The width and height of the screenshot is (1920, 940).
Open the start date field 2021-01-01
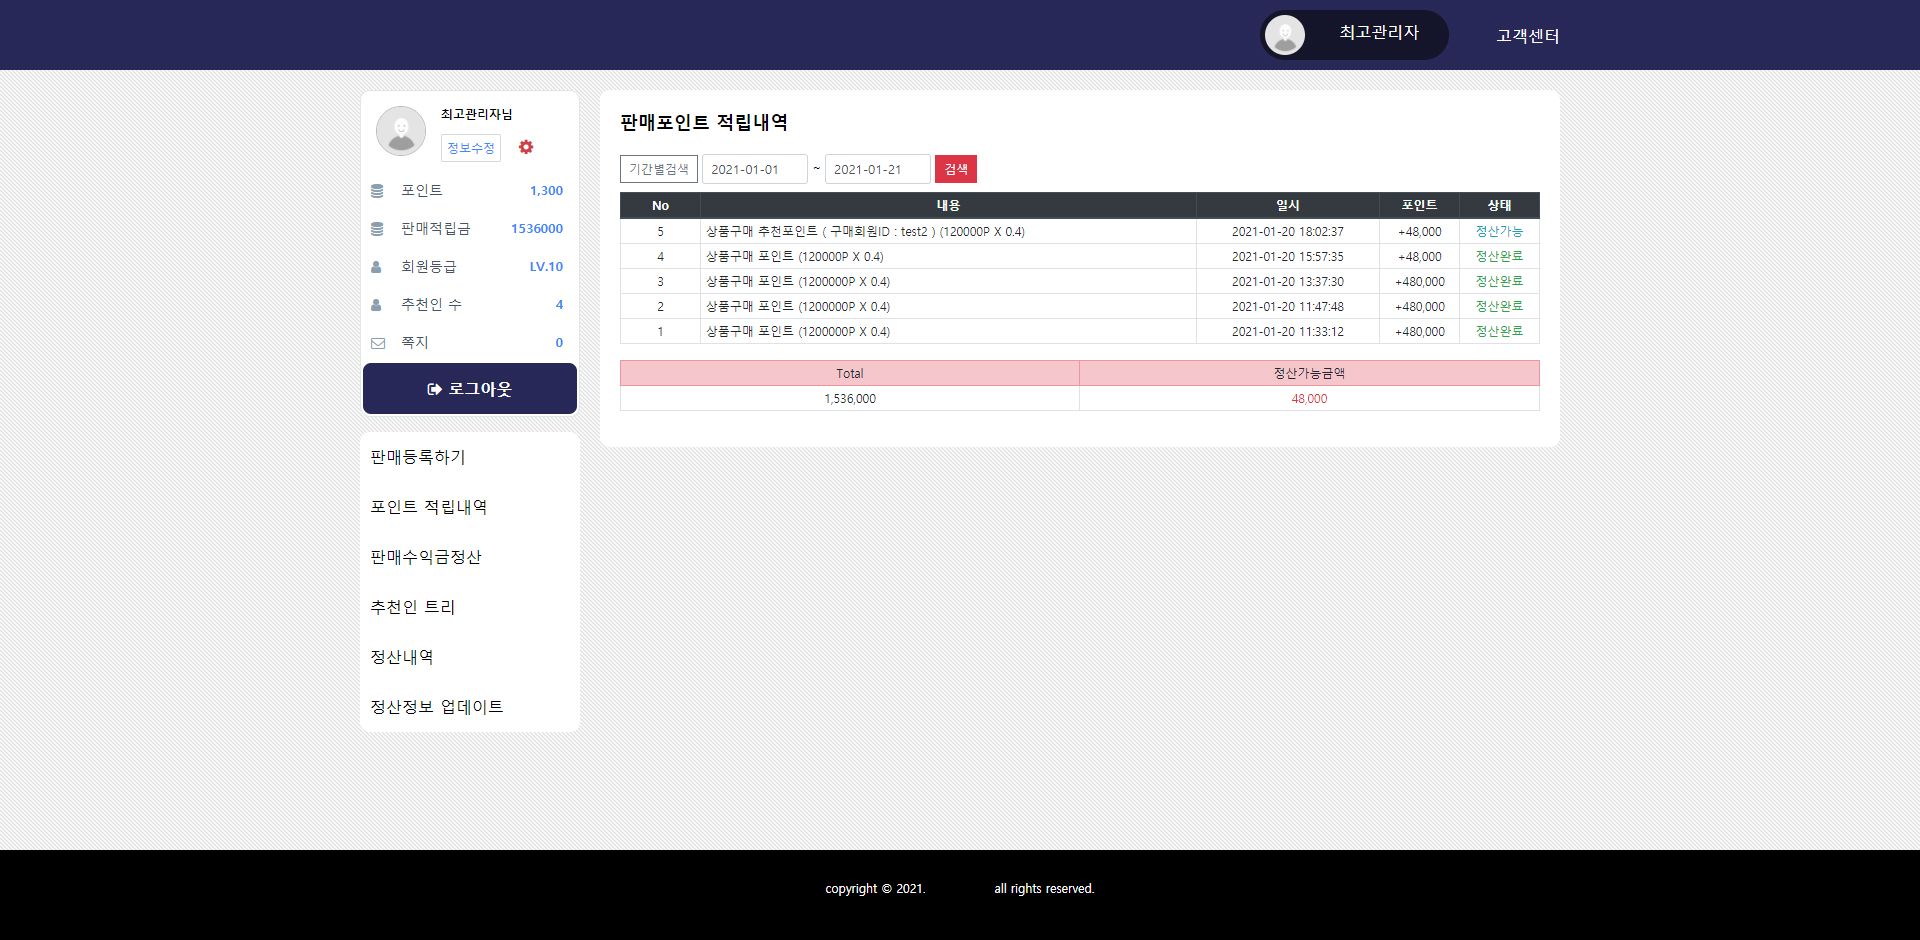pos(754,169)
